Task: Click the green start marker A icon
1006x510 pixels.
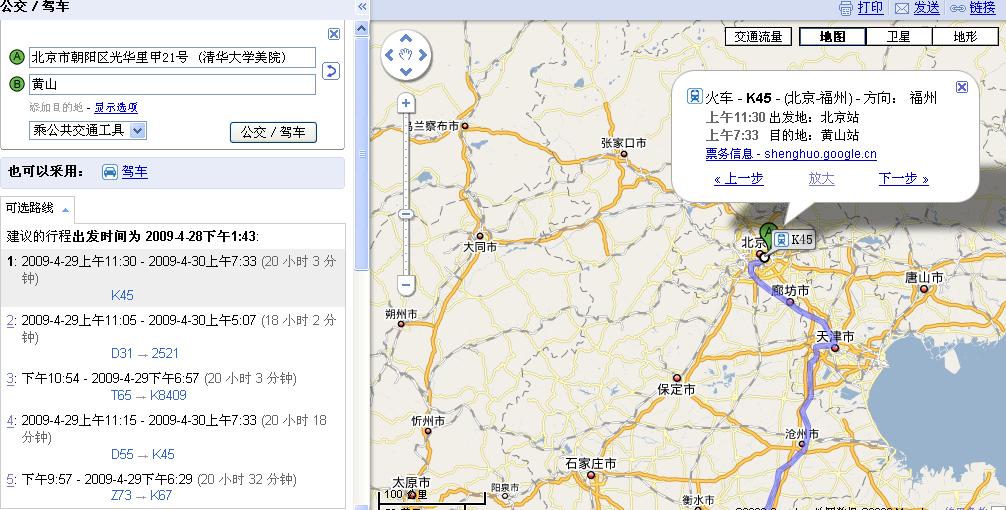Action: click(17, 57)
